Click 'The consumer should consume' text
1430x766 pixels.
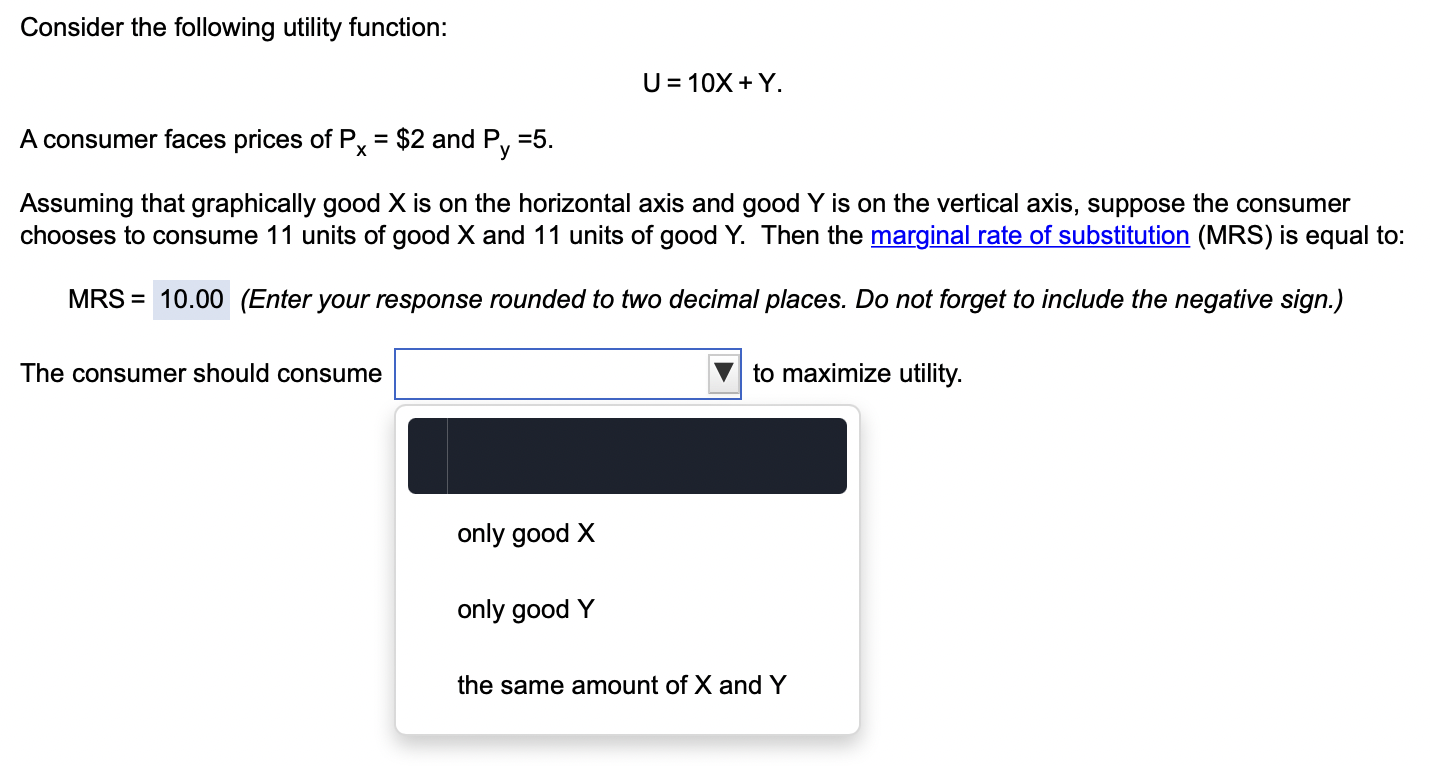200,373
